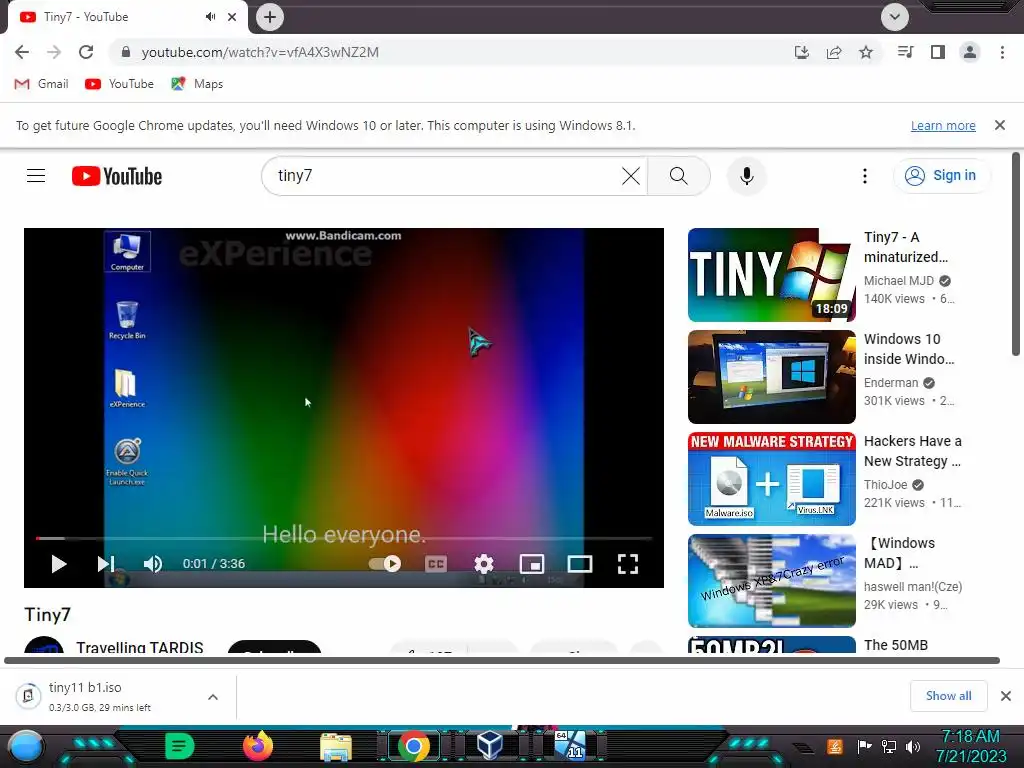This screenshot has width=1024, height=768.
Task: Run search with magnifier button
Action: click(679, 176)
